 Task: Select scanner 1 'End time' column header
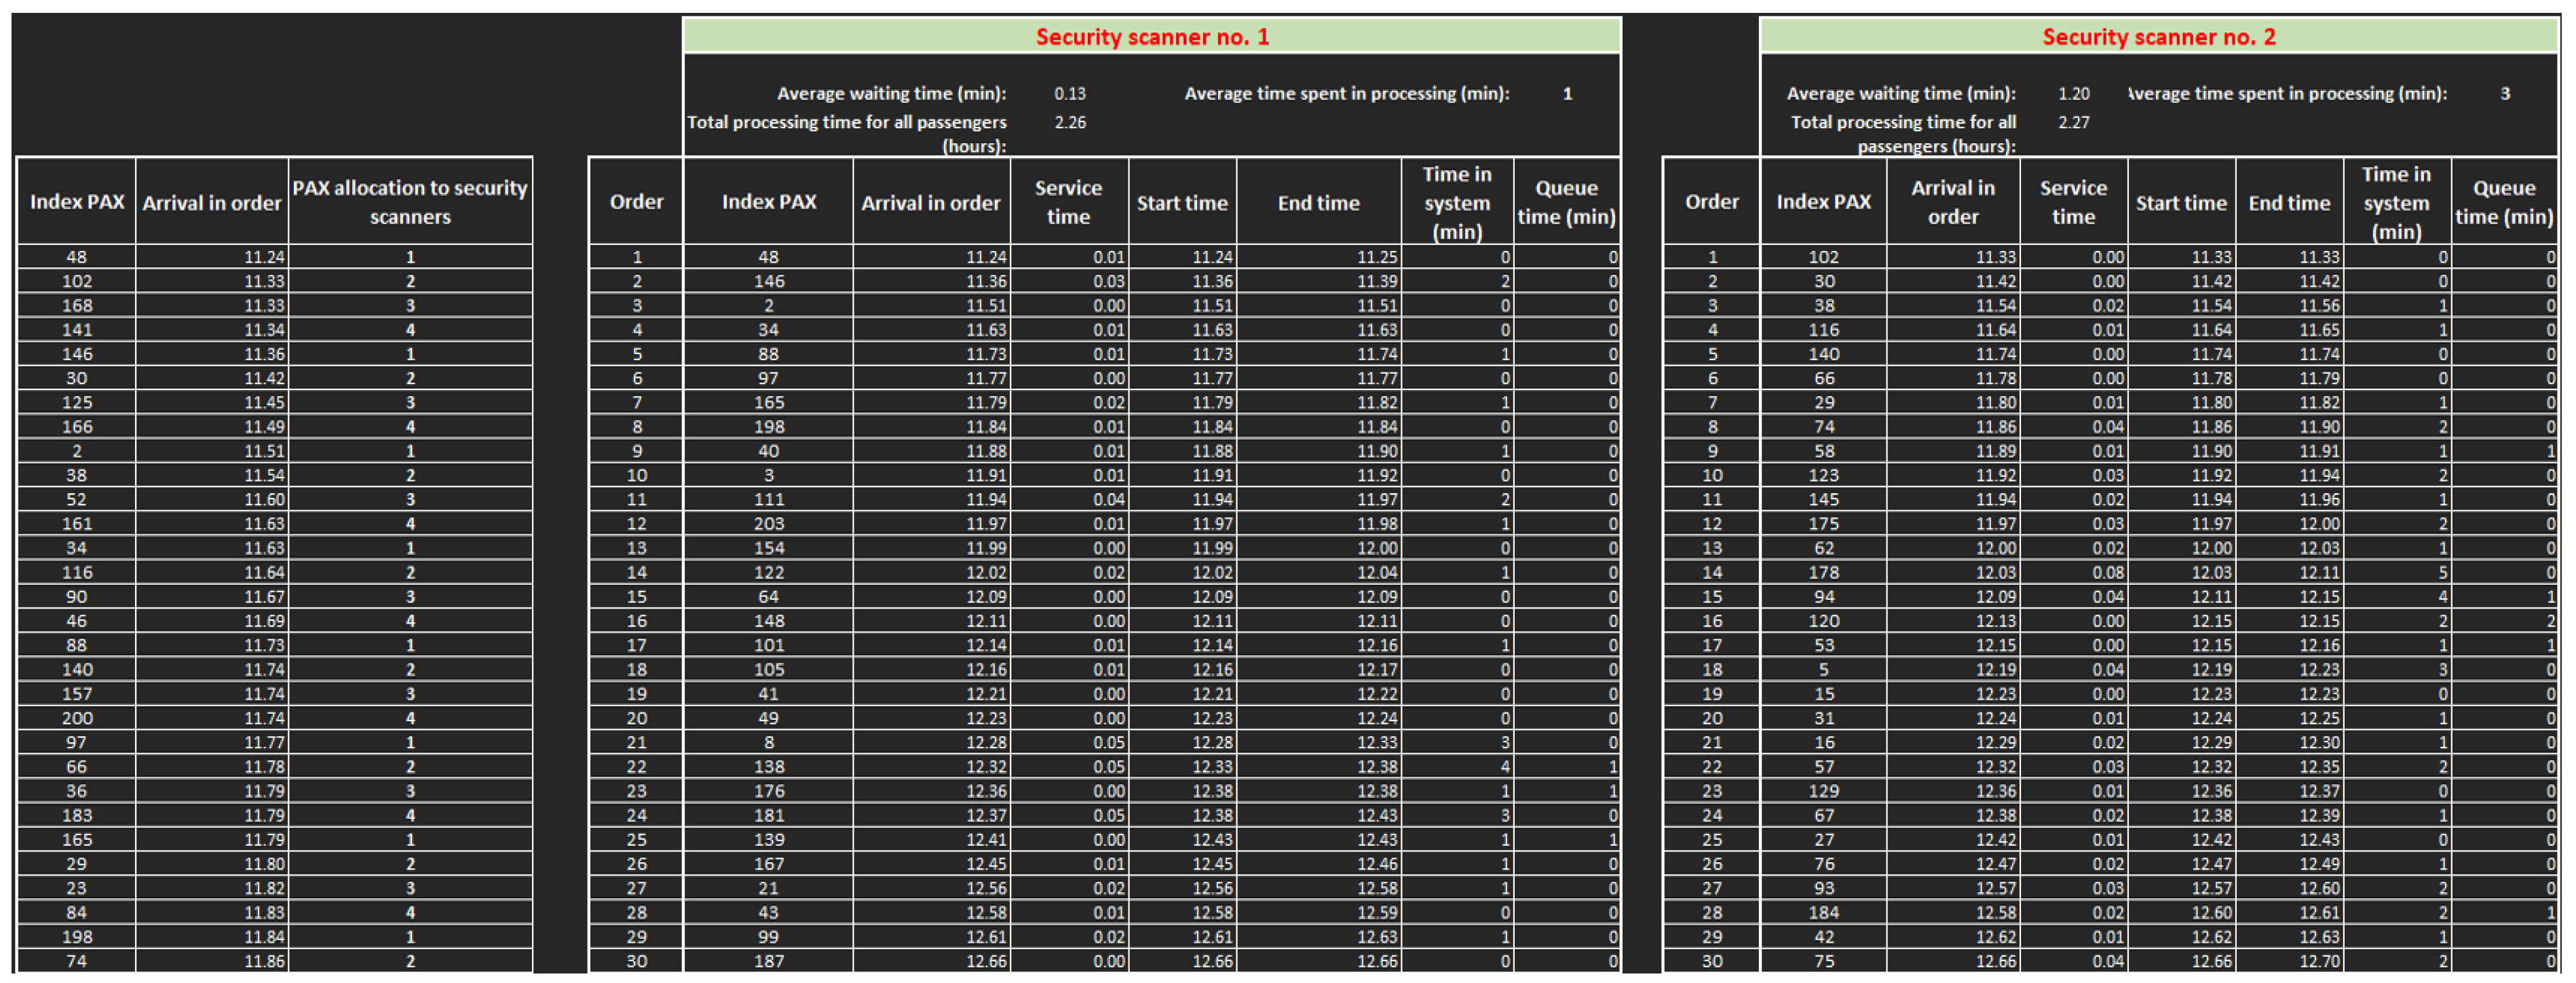(1318, 203)
